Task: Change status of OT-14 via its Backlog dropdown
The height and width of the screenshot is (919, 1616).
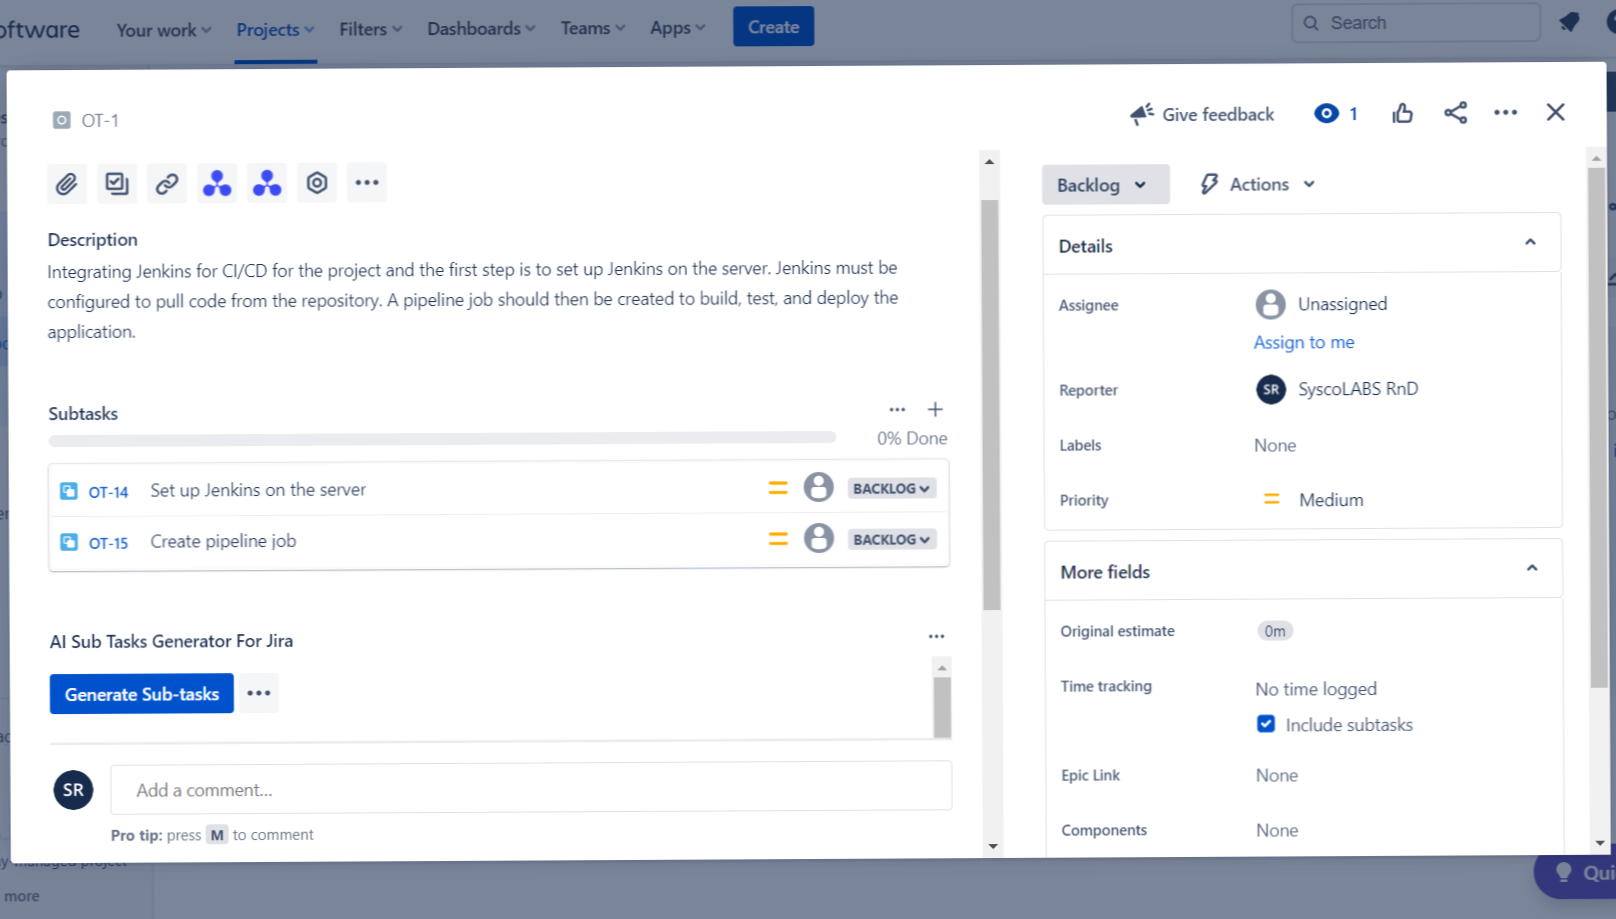Action: (890, 488)
